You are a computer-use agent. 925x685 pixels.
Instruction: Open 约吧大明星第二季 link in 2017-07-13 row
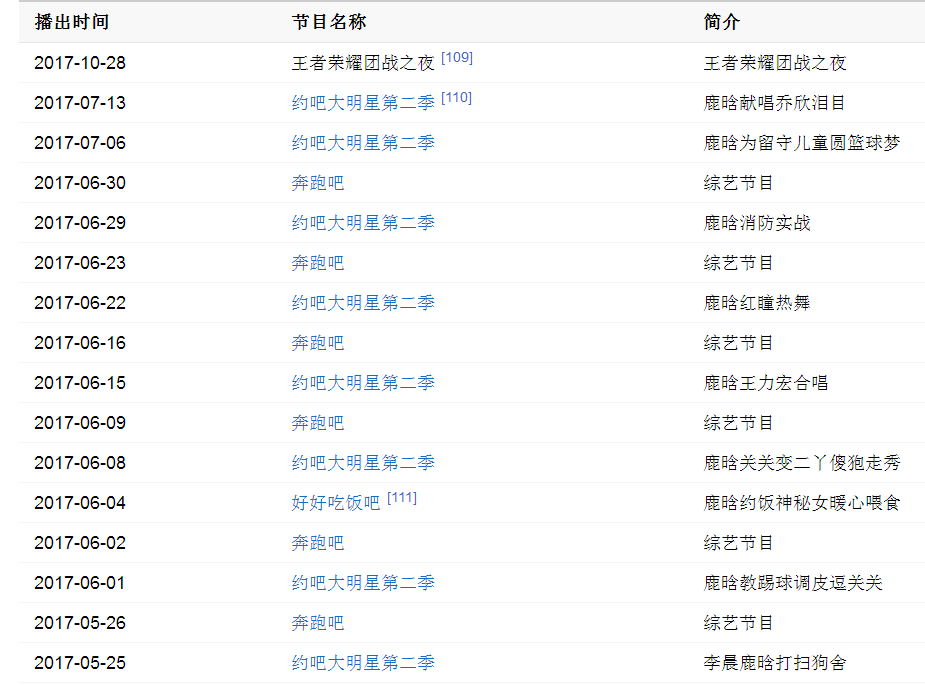[x=363, y=103]
